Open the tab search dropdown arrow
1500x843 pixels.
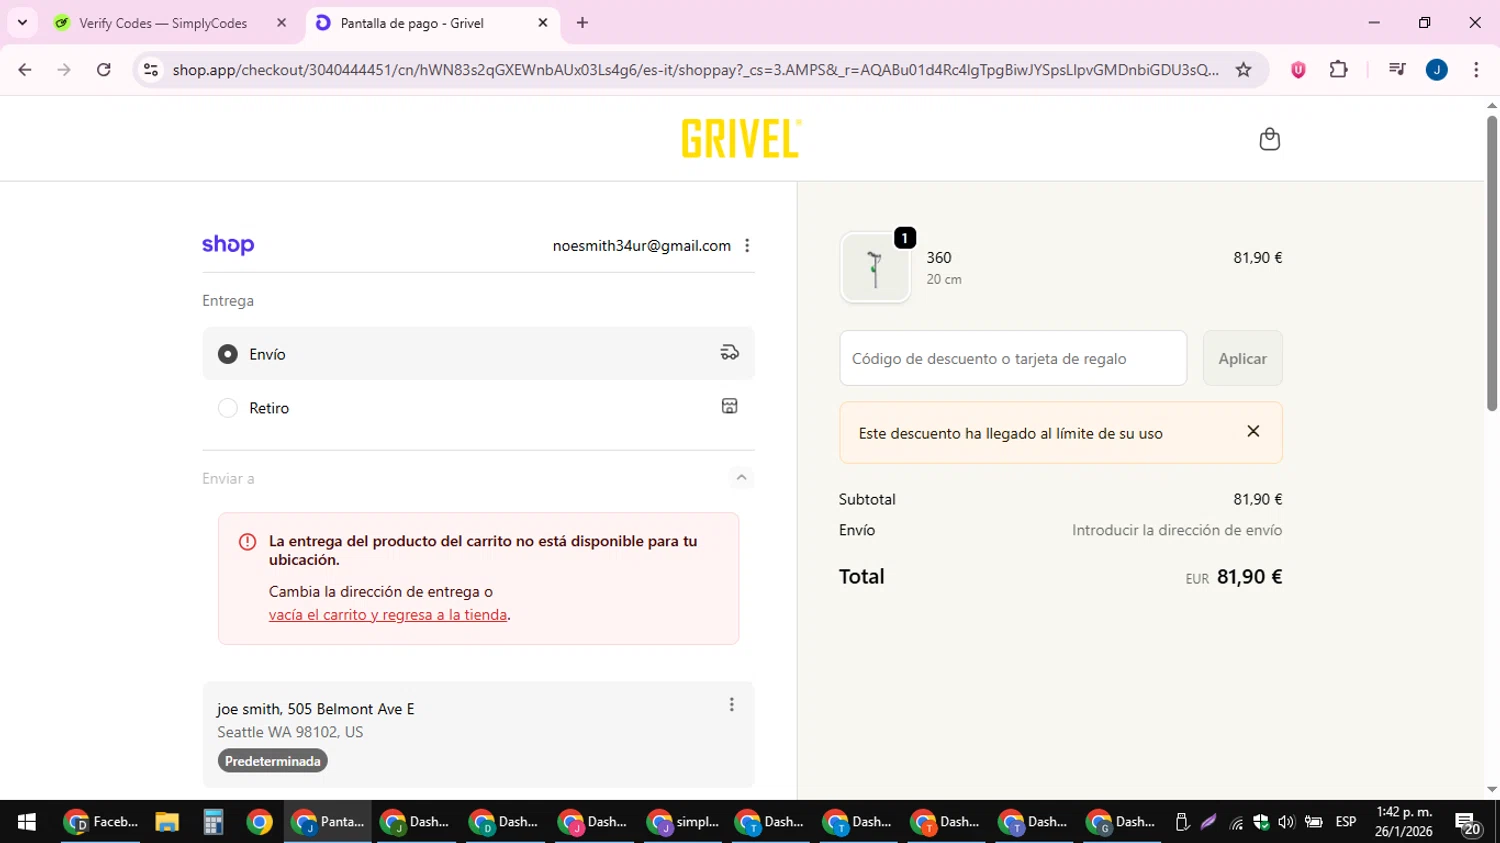[22, 22]
